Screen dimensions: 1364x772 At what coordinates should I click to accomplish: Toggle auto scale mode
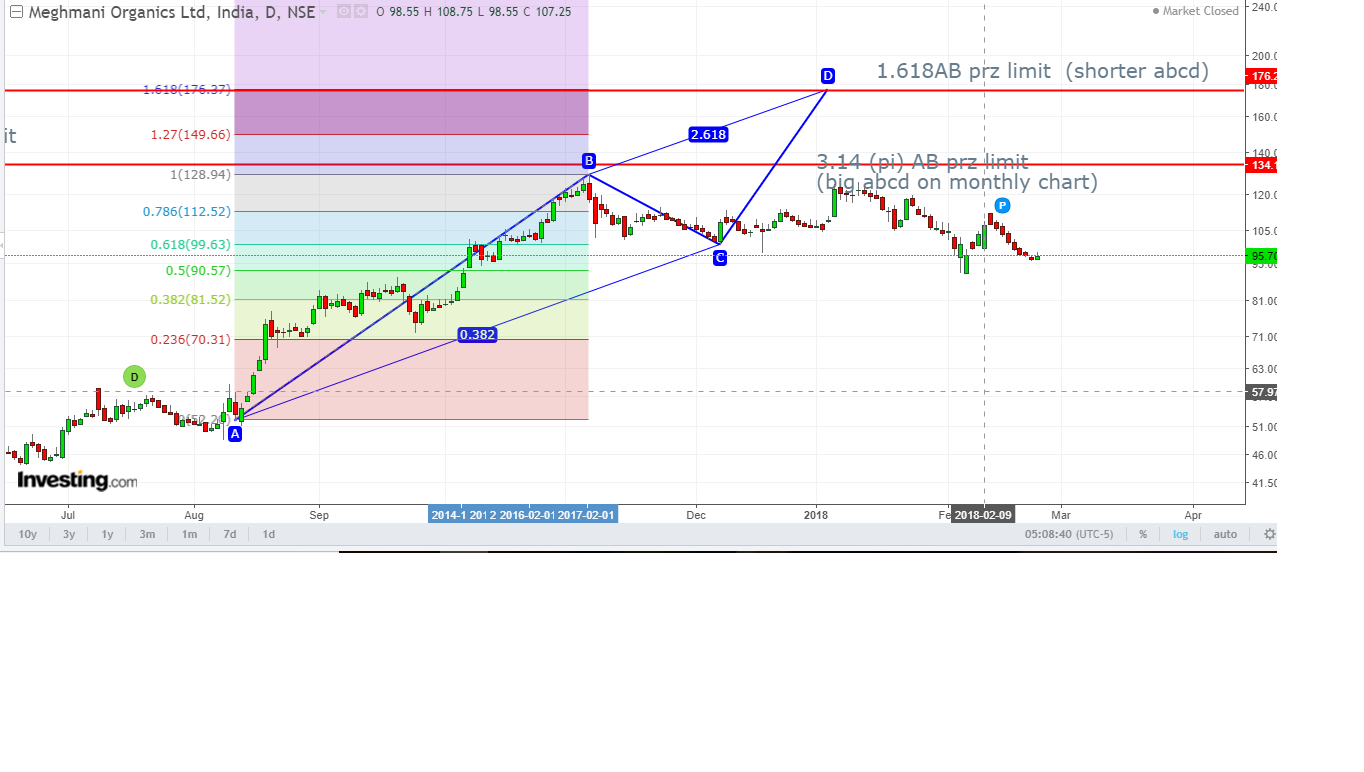(1225, 534)
